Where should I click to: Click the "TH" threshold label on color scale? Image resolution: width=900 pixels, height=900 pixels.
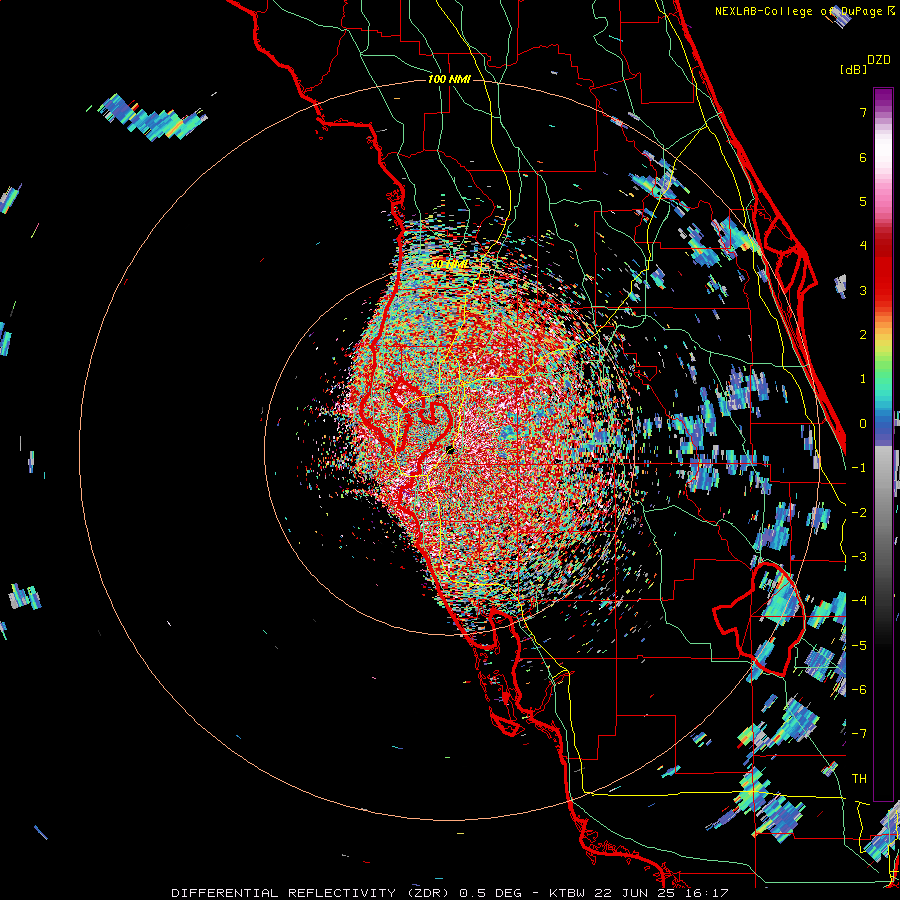point(859,779)
